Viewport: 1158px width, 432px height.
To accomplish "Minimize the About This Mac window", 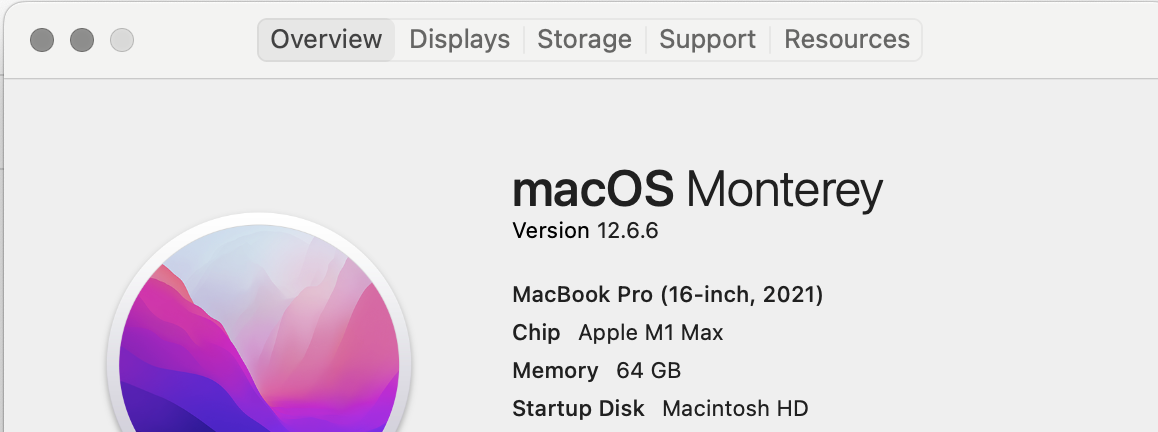I will point(82,40).
